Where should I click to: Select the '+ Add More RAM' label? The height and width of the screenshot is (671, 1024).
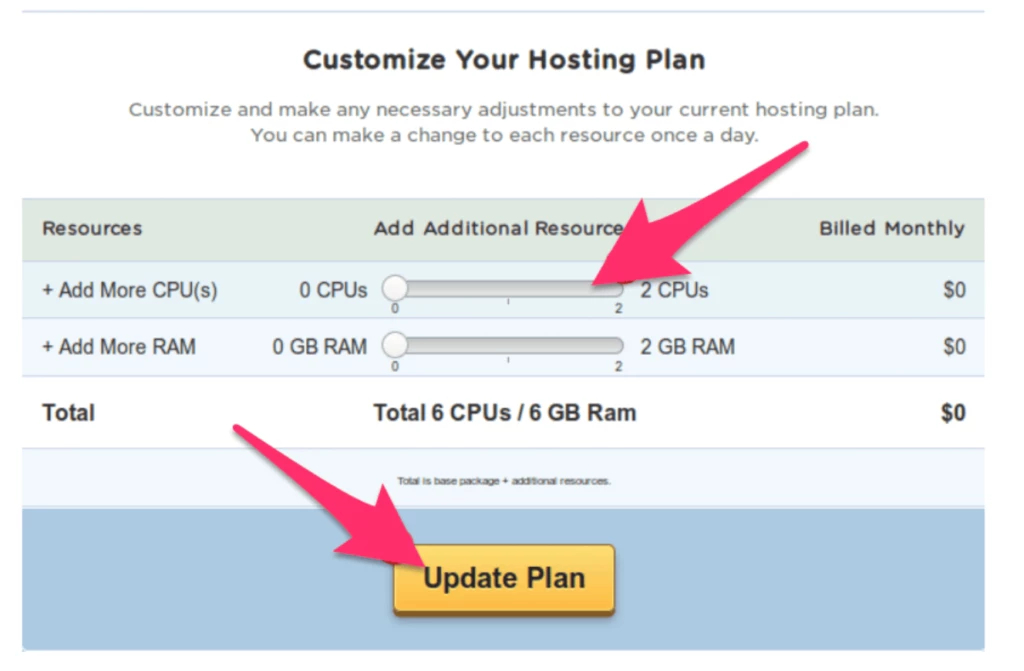(119, 347)
